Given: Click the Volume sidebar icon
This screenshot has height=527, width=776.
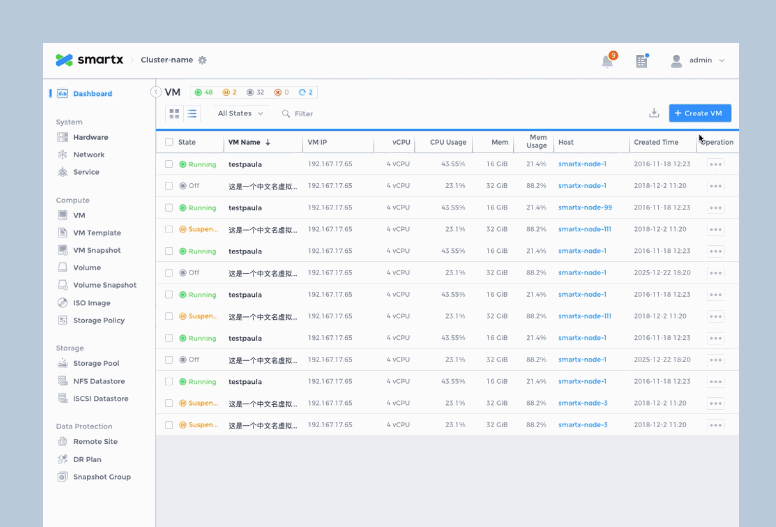Looking at the screenshot, I should coord(62,267).
